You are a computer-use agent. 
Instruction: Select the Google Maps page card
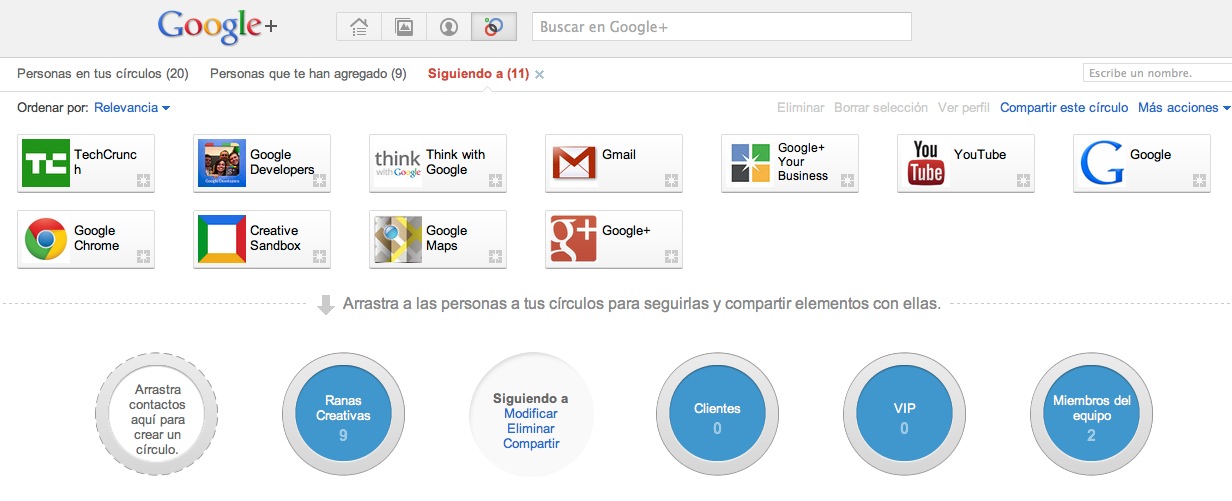(x=437, y=239)
